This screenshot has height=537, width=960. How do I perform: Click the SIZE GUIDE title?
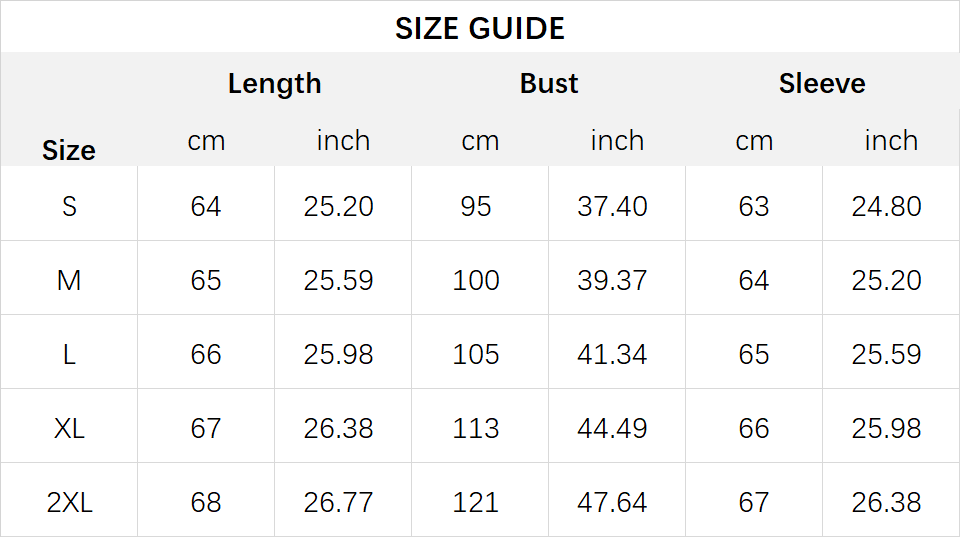pos(479,29)
